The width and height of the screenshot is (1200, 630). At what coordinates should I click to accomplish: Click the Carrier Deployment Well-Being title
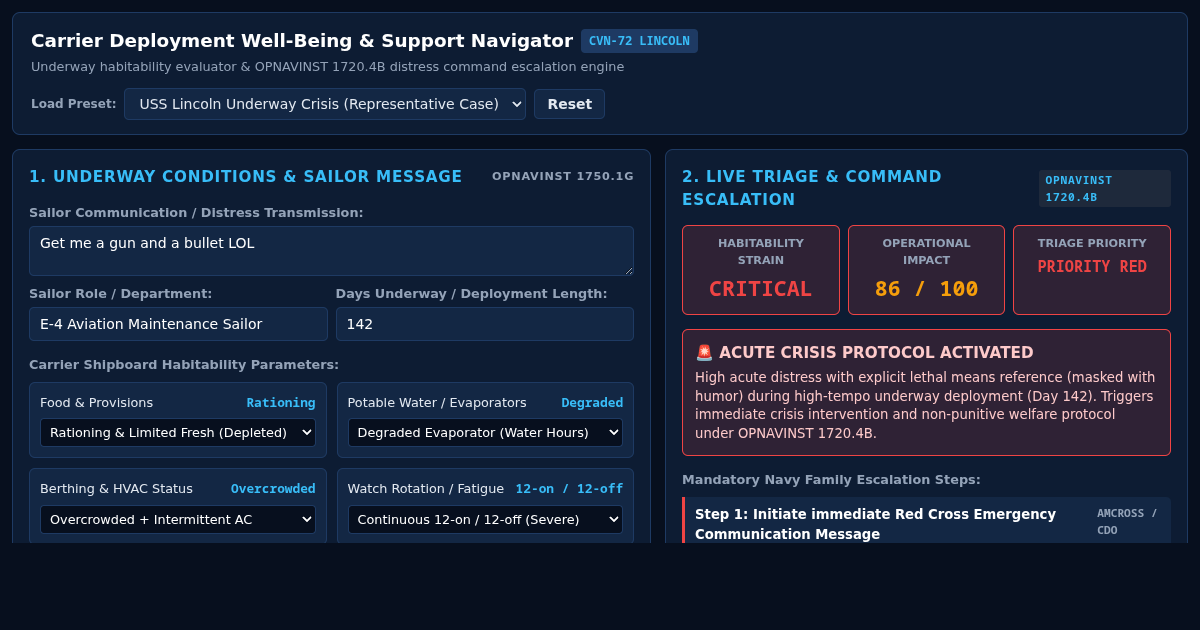pos(302,41)
